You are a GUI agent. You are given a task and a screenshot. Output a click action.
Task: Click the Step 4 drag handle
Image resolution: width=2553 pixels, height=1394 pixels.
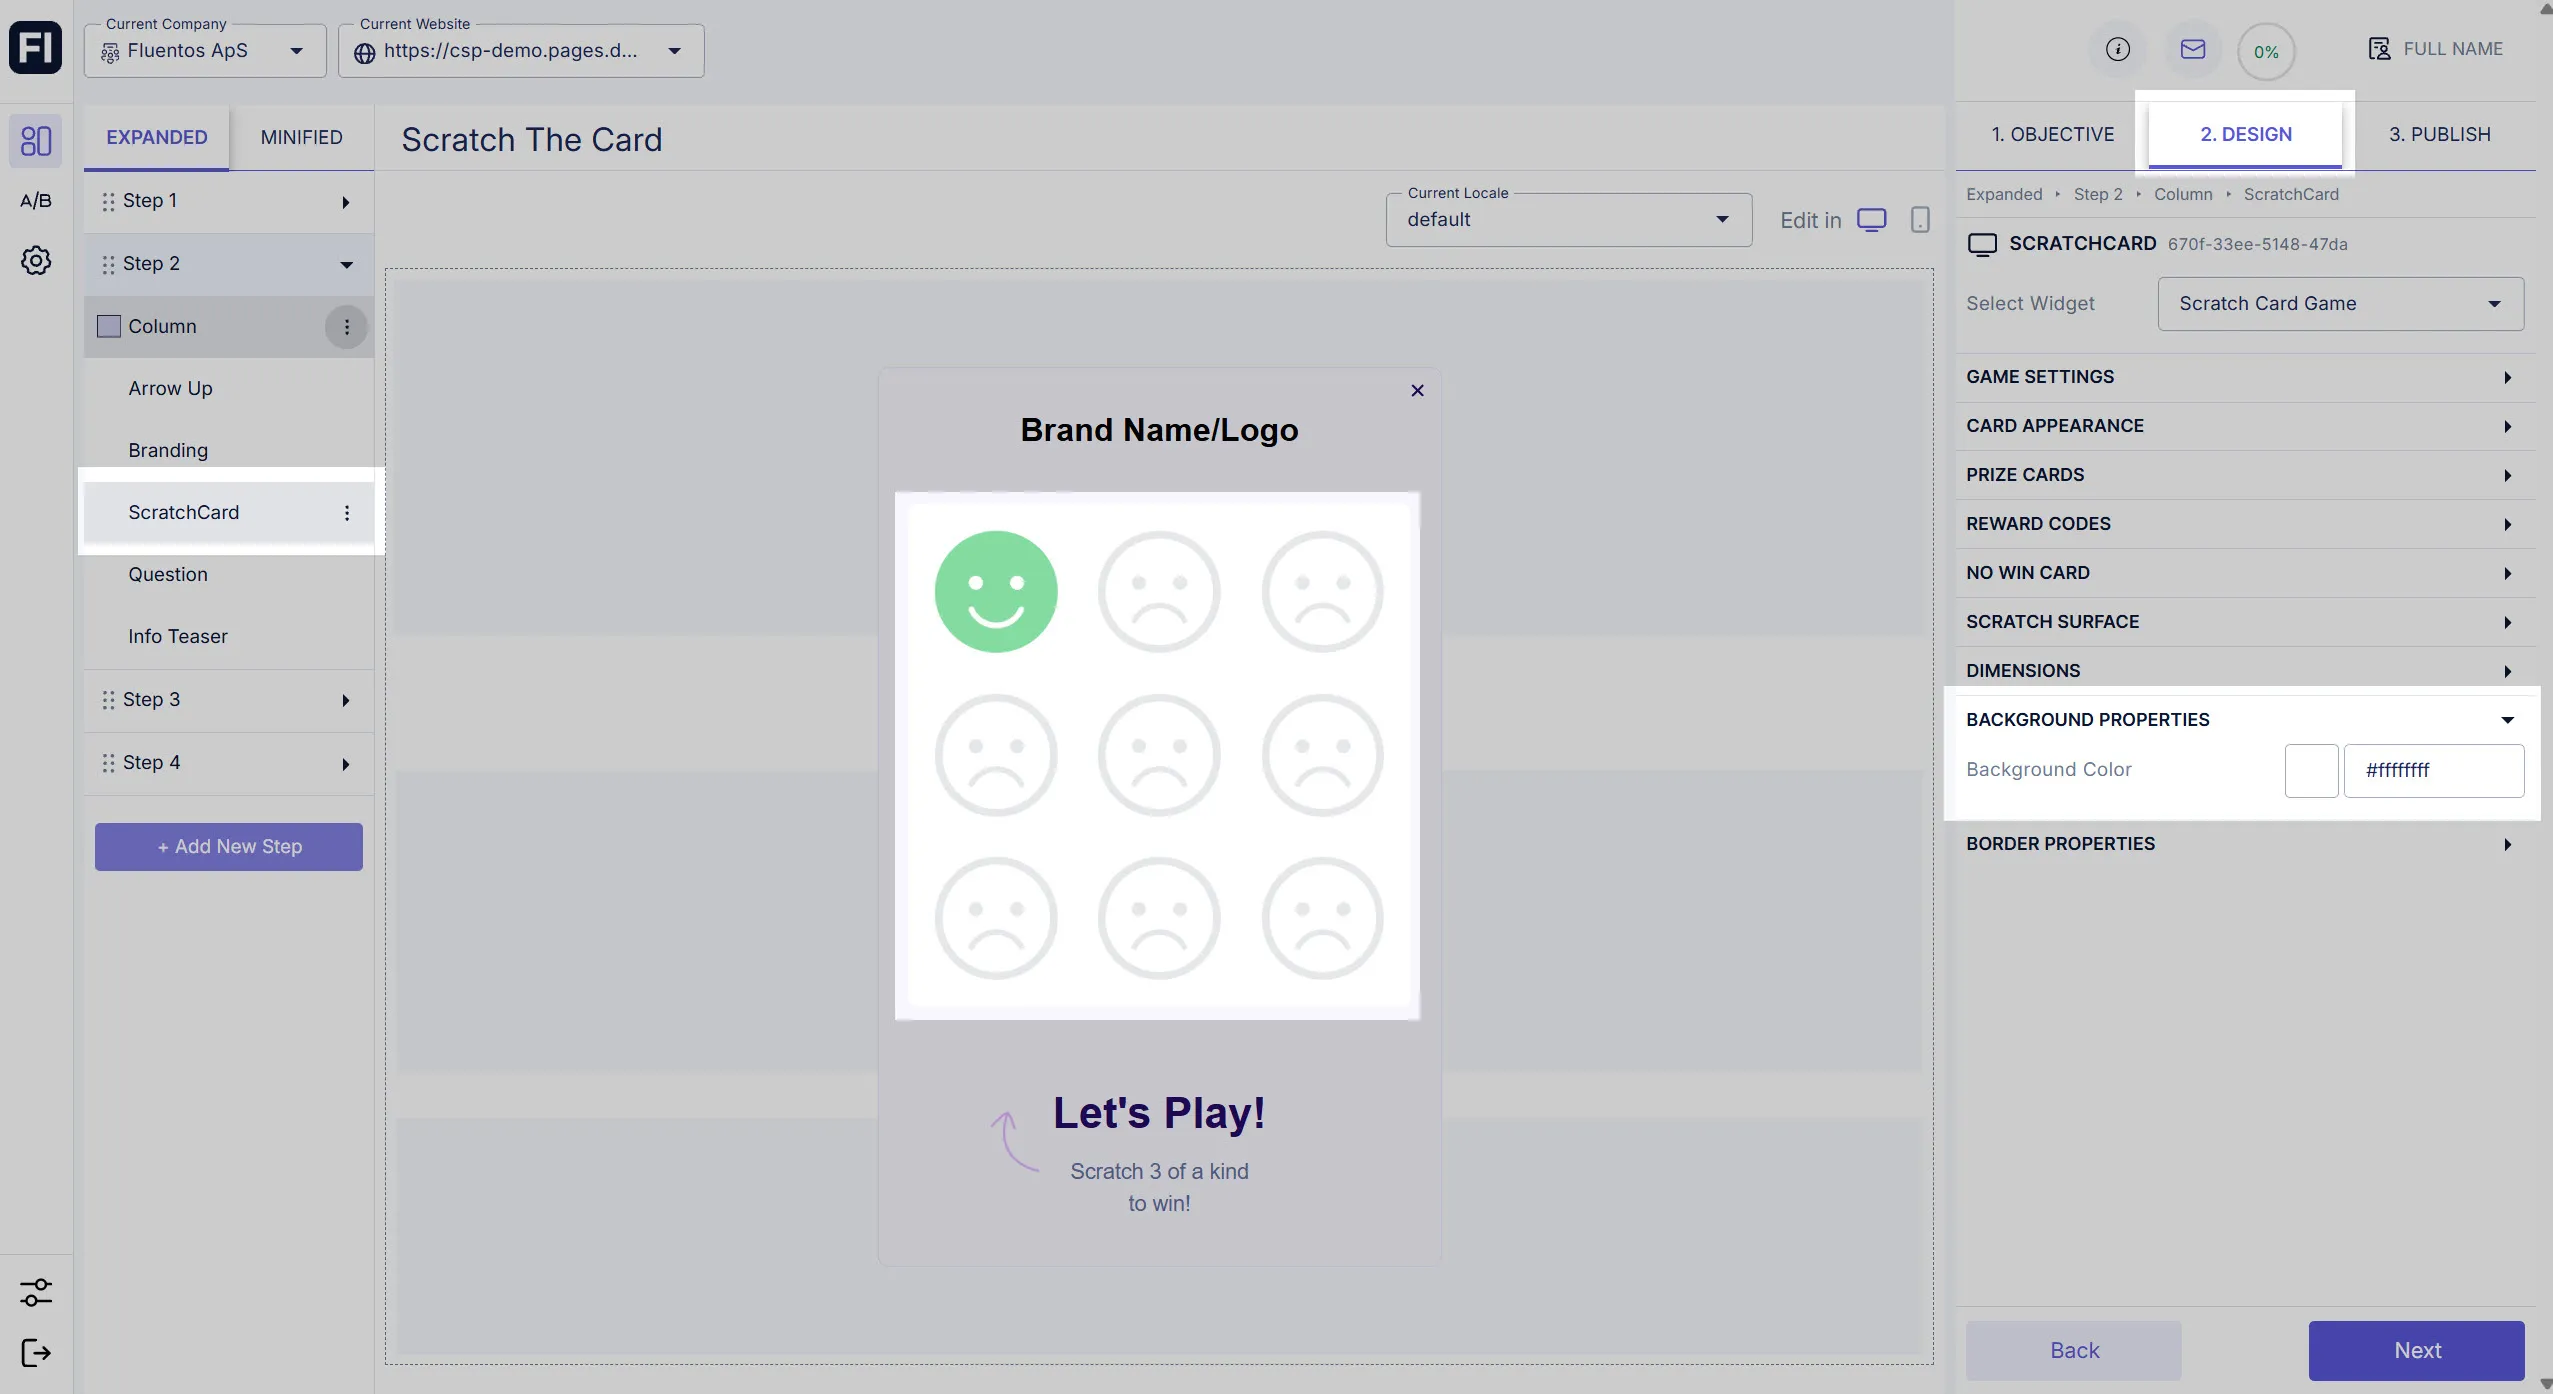108,763
